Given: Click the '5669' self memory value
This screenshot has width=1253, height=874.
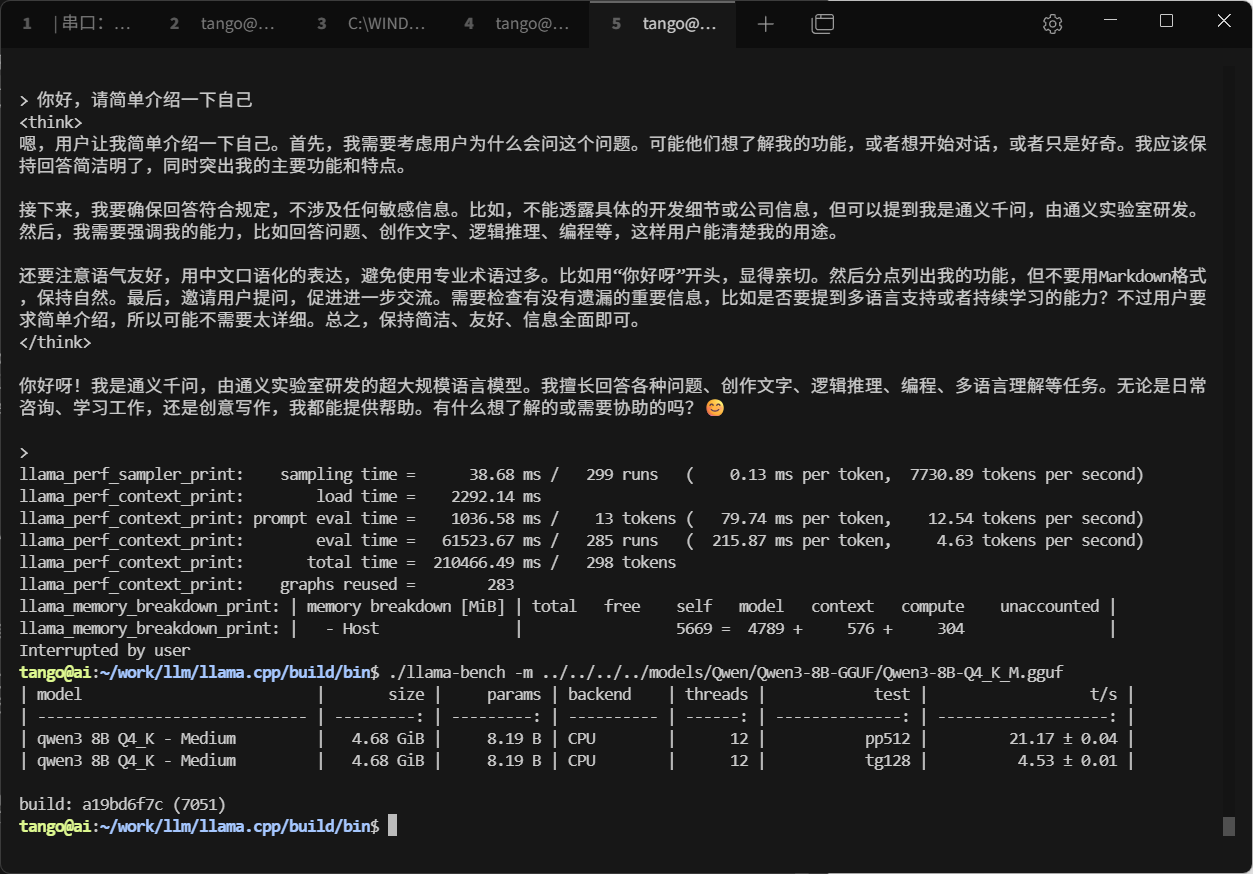Looking at the screenshot, I should click(x=694, y=628).
